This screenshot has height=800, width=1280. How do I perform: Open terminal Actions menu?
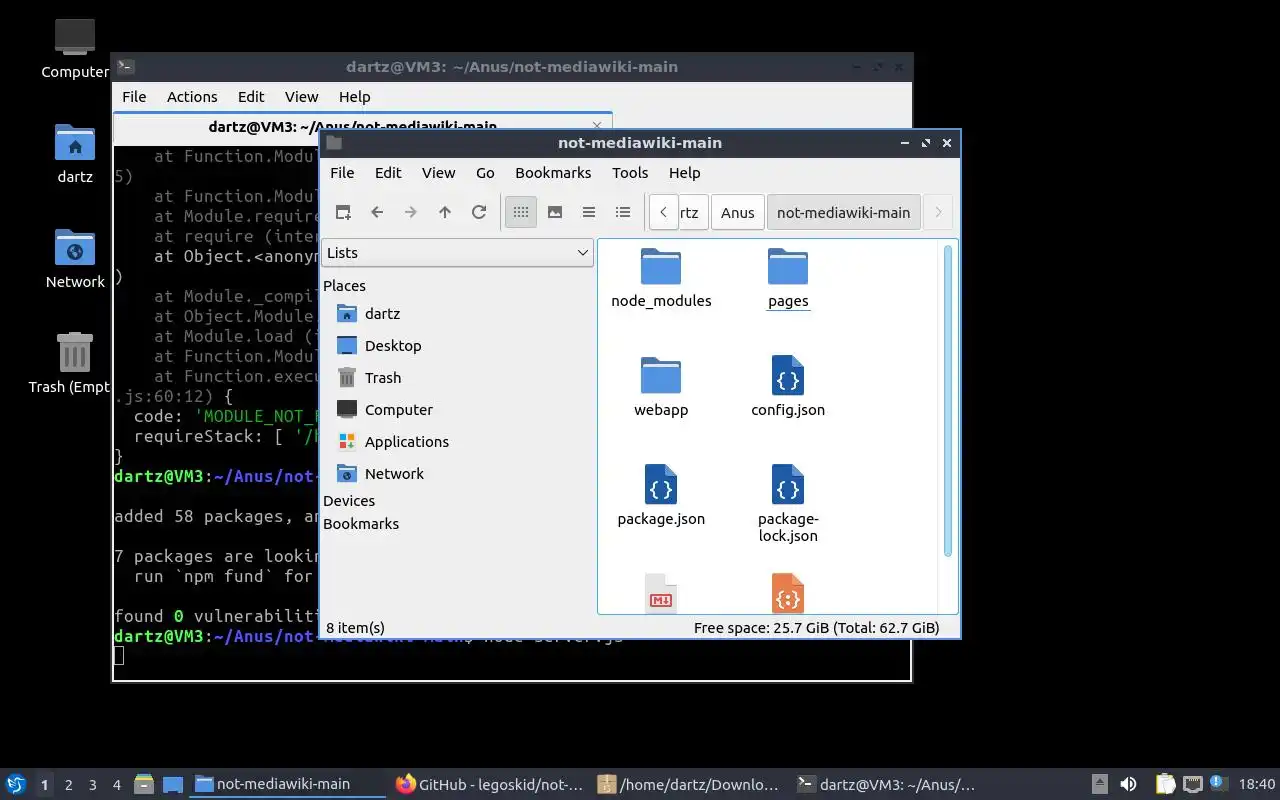(192, 96)
